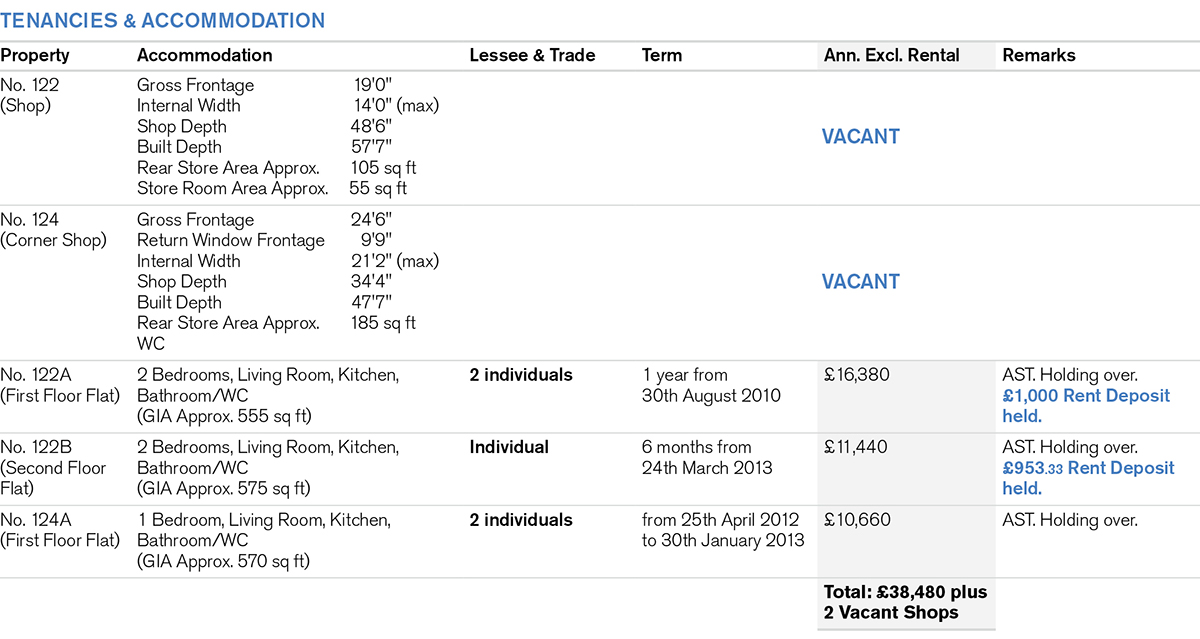Click the Term column header
1200x639 pixels.
(662, 56)
